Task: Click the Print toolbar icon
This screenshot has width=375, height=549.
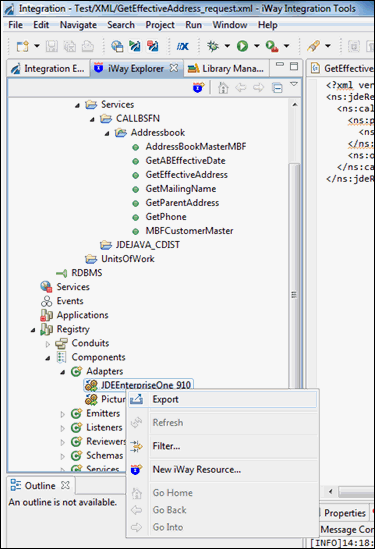Action: 88,46
